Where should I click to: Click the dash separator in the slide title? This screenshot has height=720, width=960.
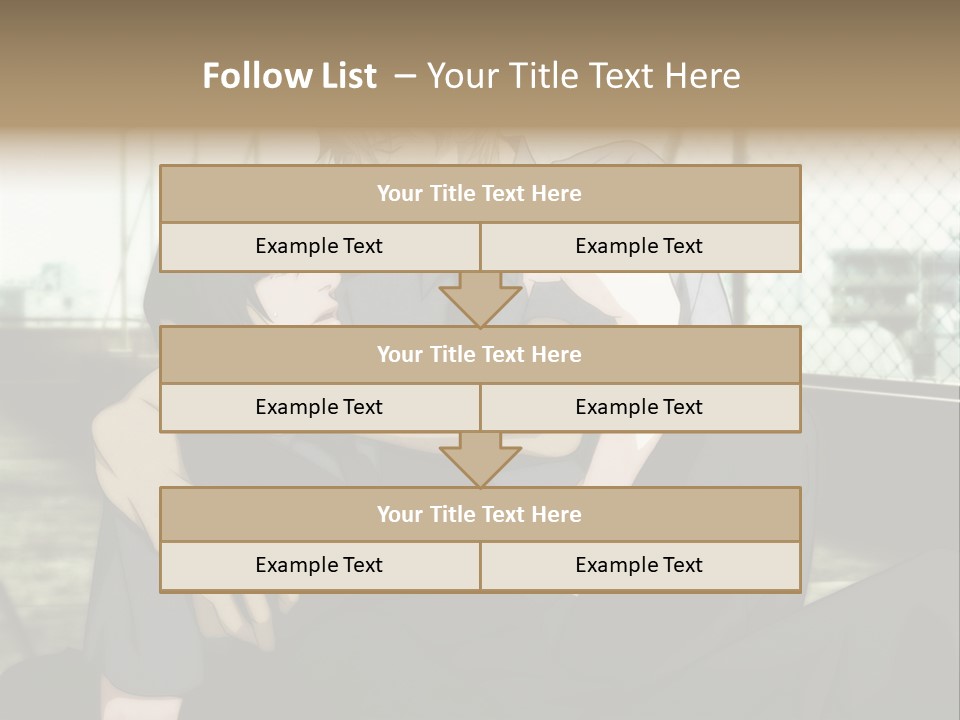click(405, 76)
